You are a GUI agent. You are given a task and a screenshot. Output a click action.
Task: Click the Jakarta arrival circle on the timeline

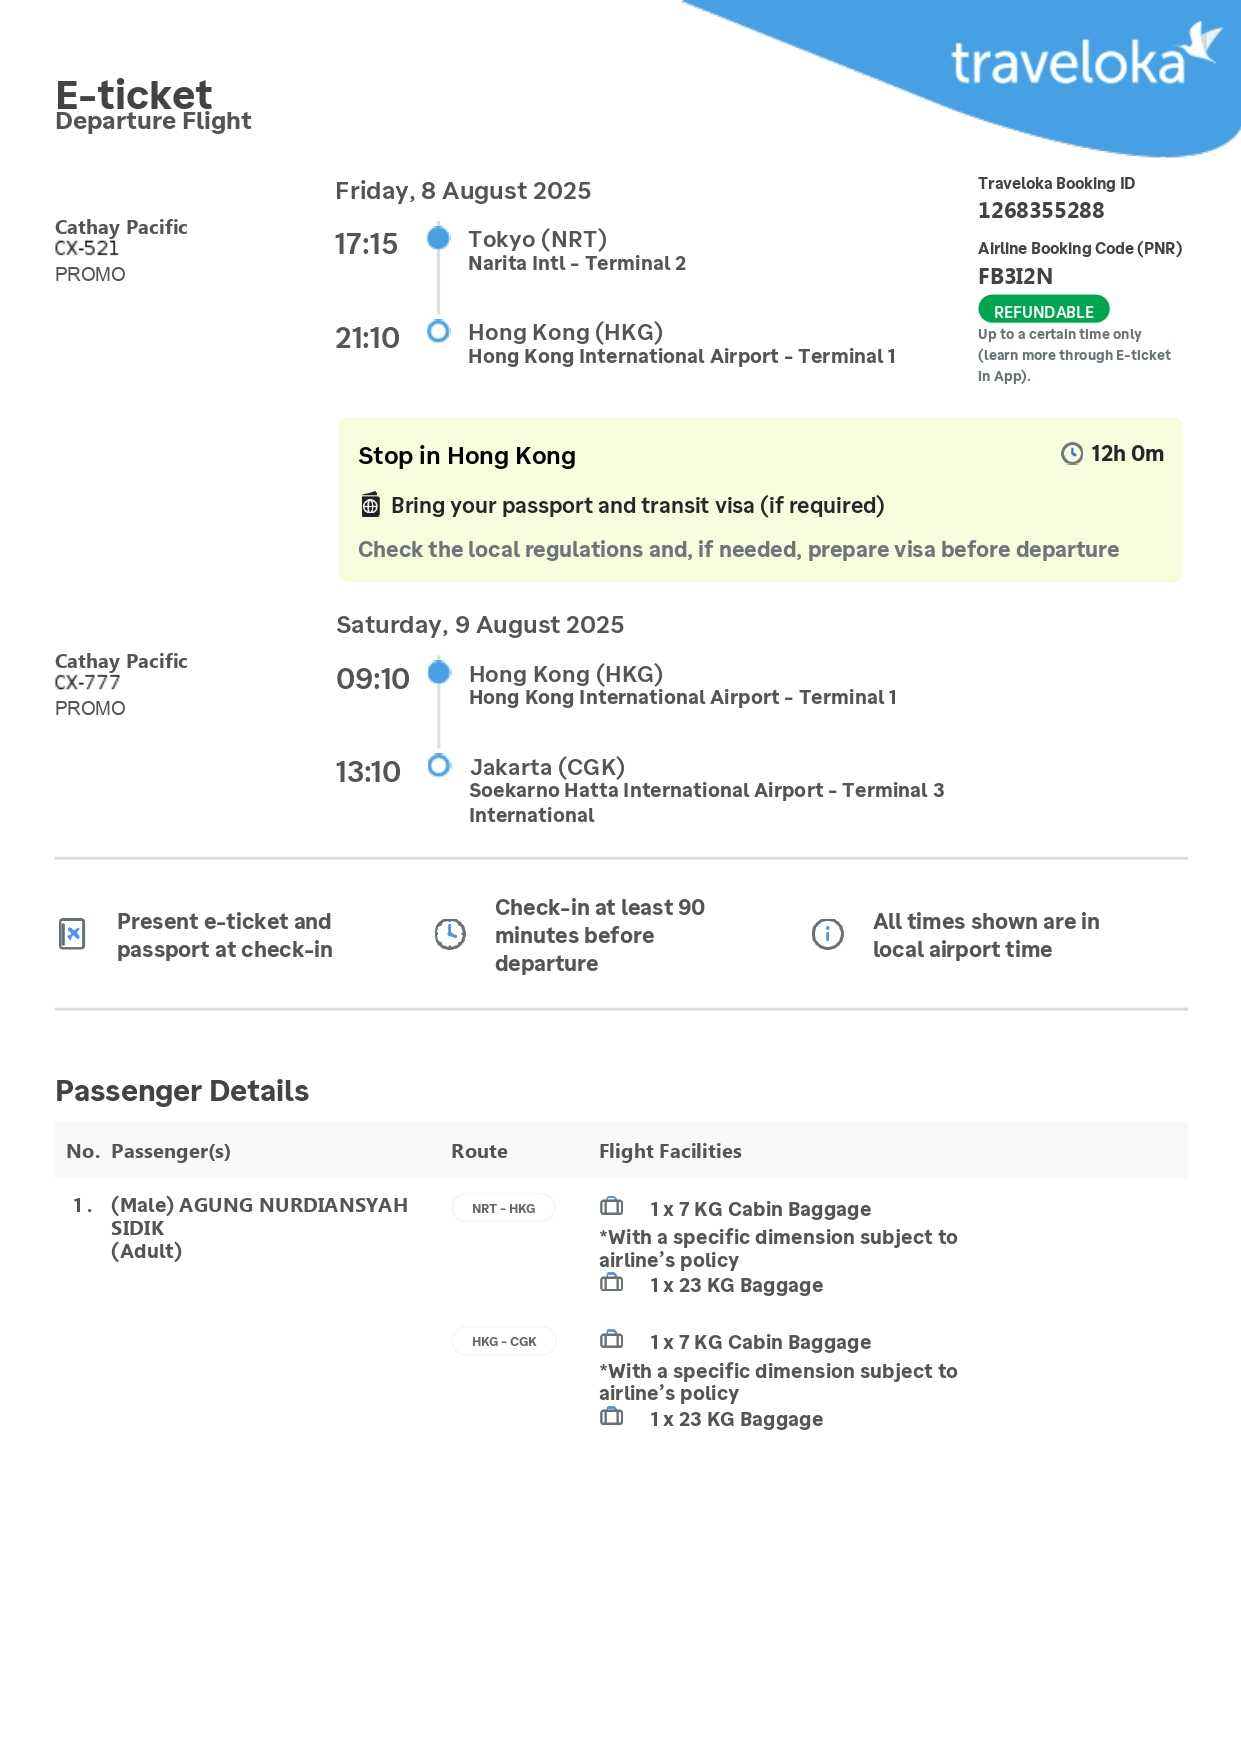(x=438, y=766)
